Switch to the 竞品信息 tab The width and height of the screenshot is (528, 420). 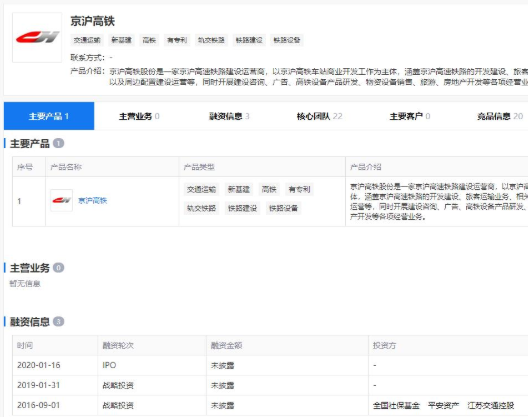[500, 116]
